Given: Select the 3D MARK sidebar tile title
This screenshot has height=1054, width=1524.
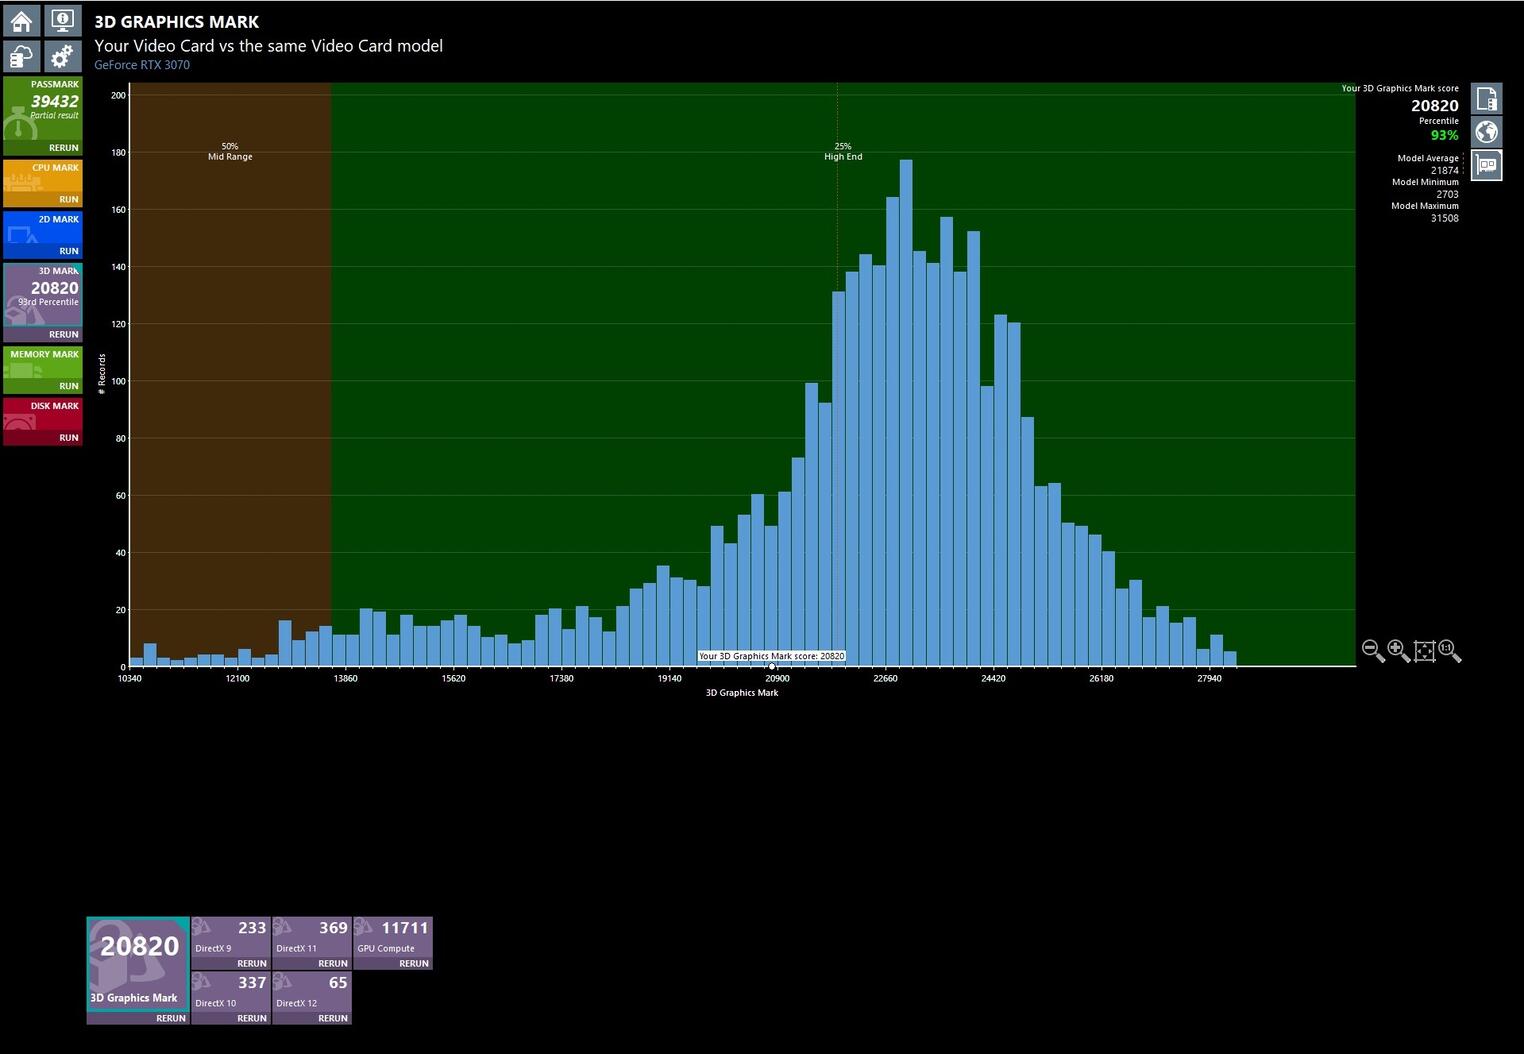Looking at the screenshot, I should pyautogui.click(x=59, y=271).
